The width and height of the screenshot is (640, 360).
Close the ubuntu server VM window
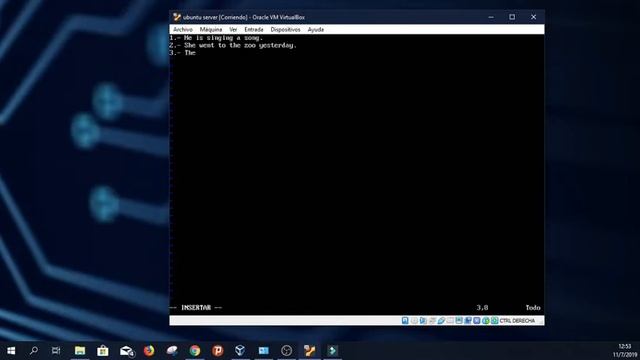coord(533,17)
